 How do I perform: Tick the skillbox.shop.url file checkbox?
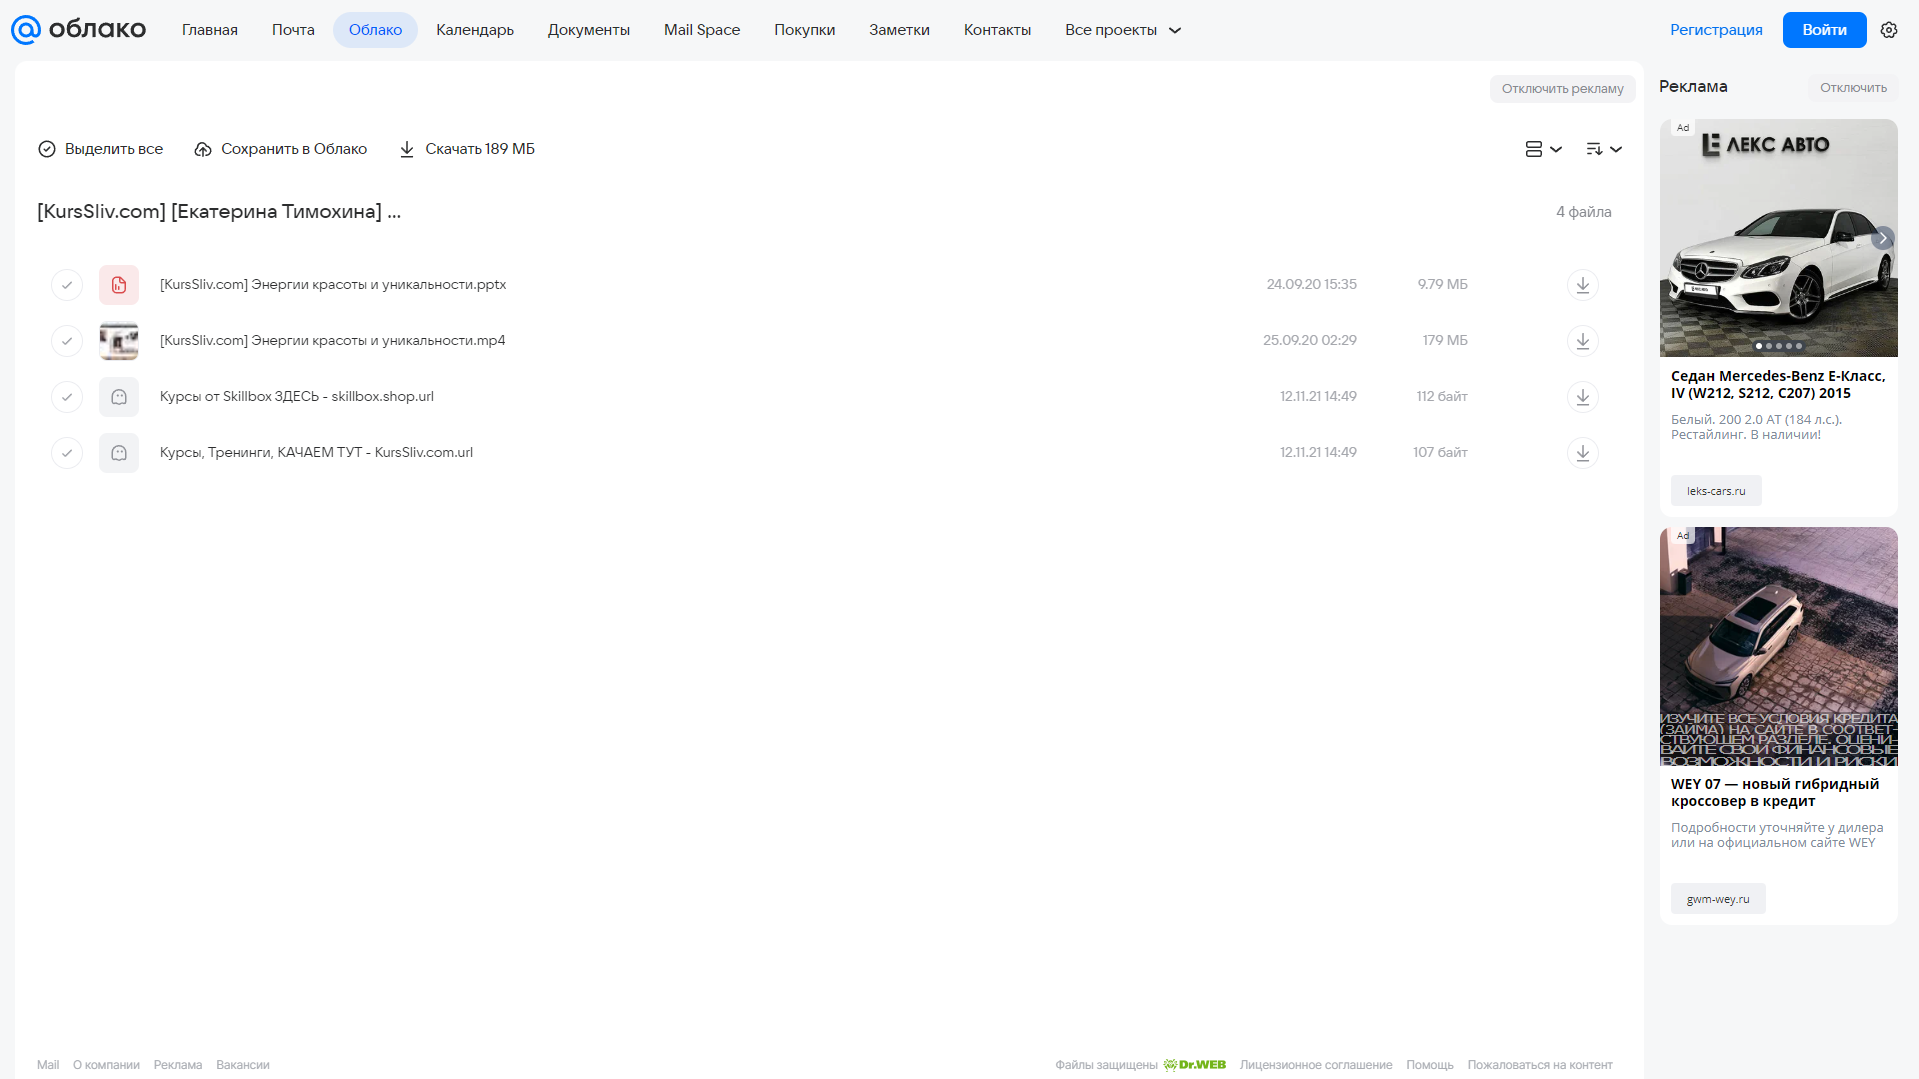click(67, 397)
